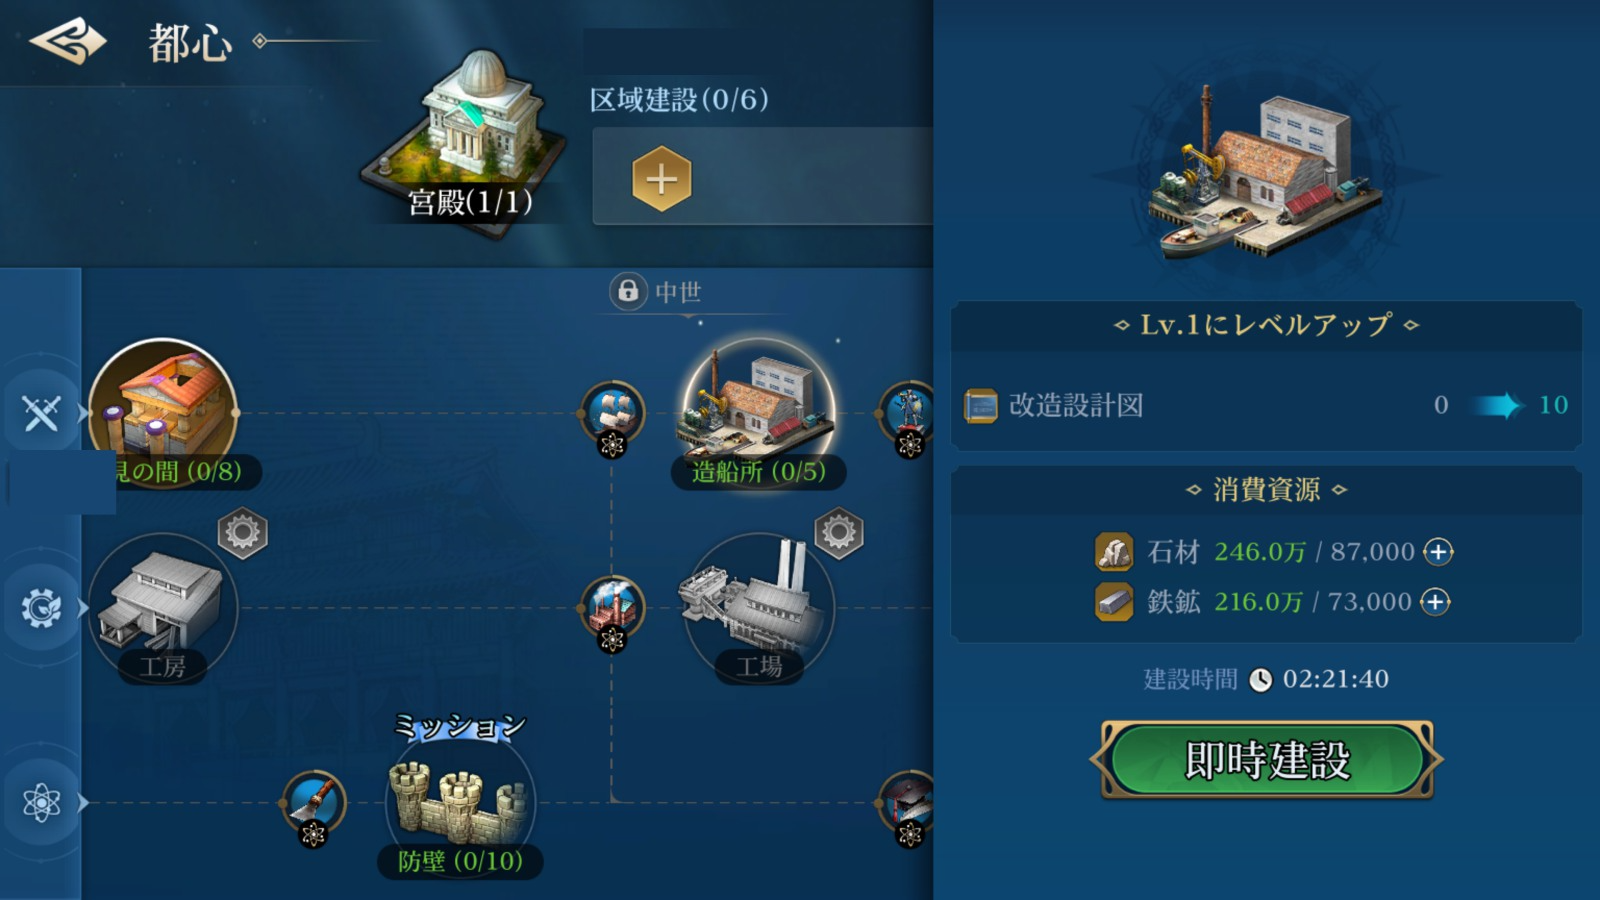The image size is (1600, 900).
Task: Select the atom science tab on sidebar
Action: click(41, 802)
